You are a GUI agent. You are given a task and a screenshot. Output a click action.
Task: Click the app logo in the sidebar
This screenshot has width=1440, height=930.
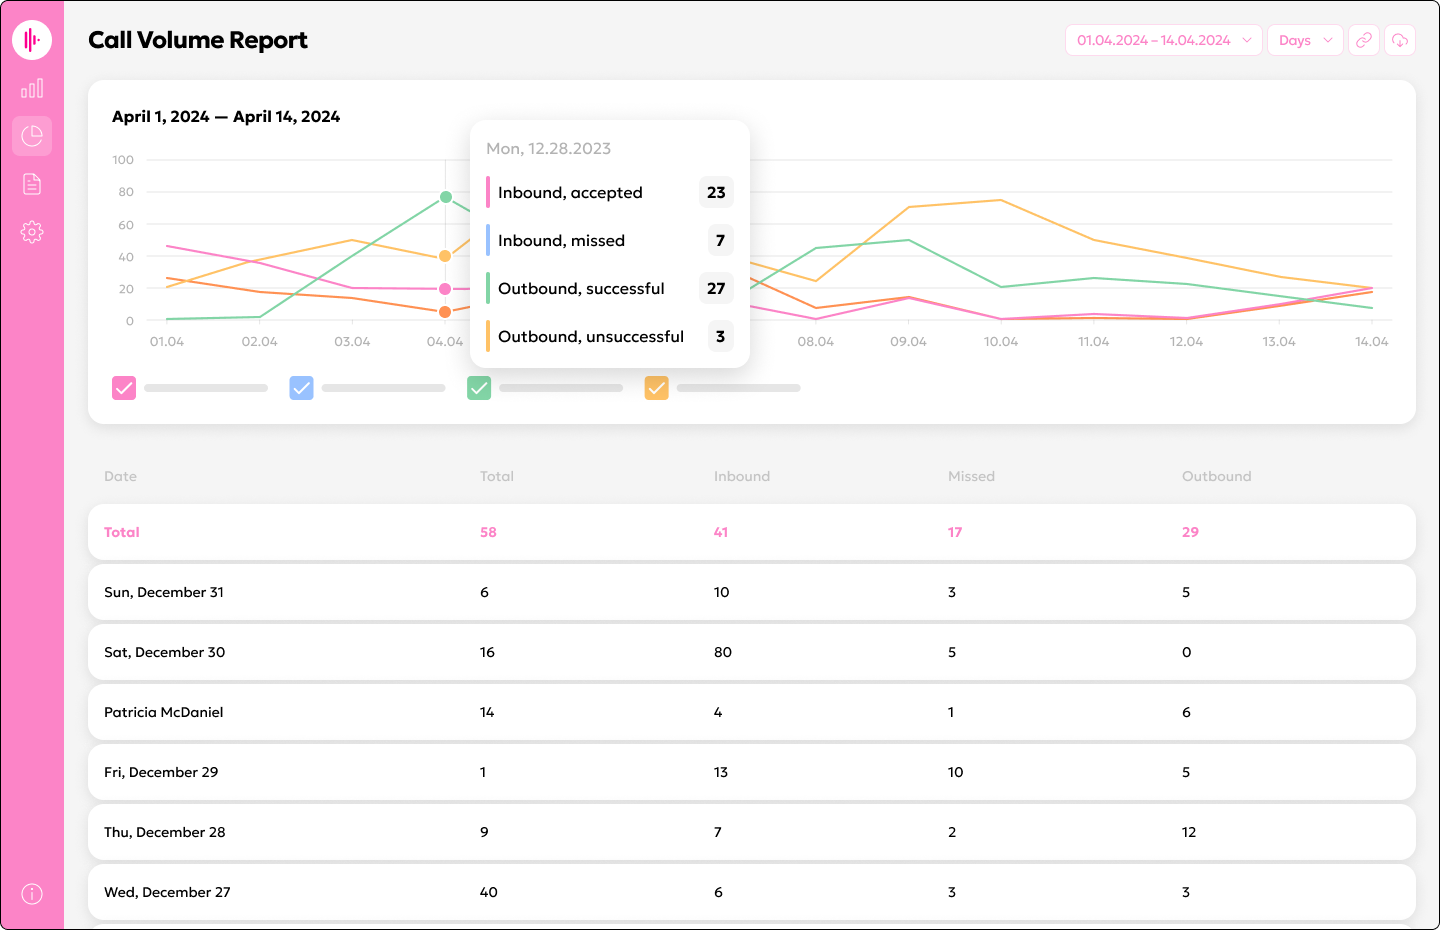pos(32,40)
